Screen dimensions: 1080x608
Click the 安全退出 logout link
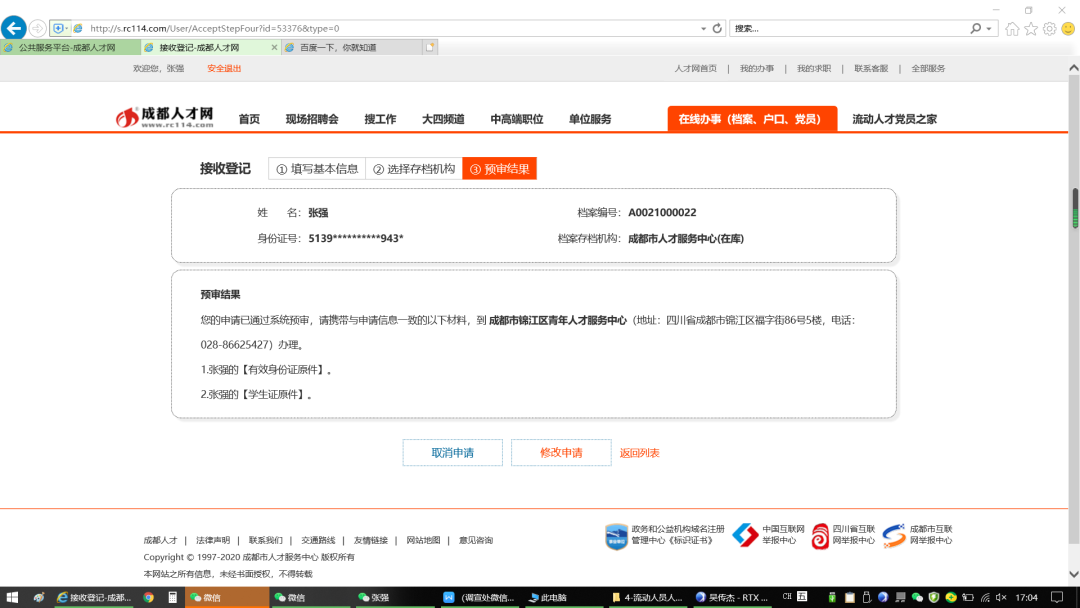point(224,69)
